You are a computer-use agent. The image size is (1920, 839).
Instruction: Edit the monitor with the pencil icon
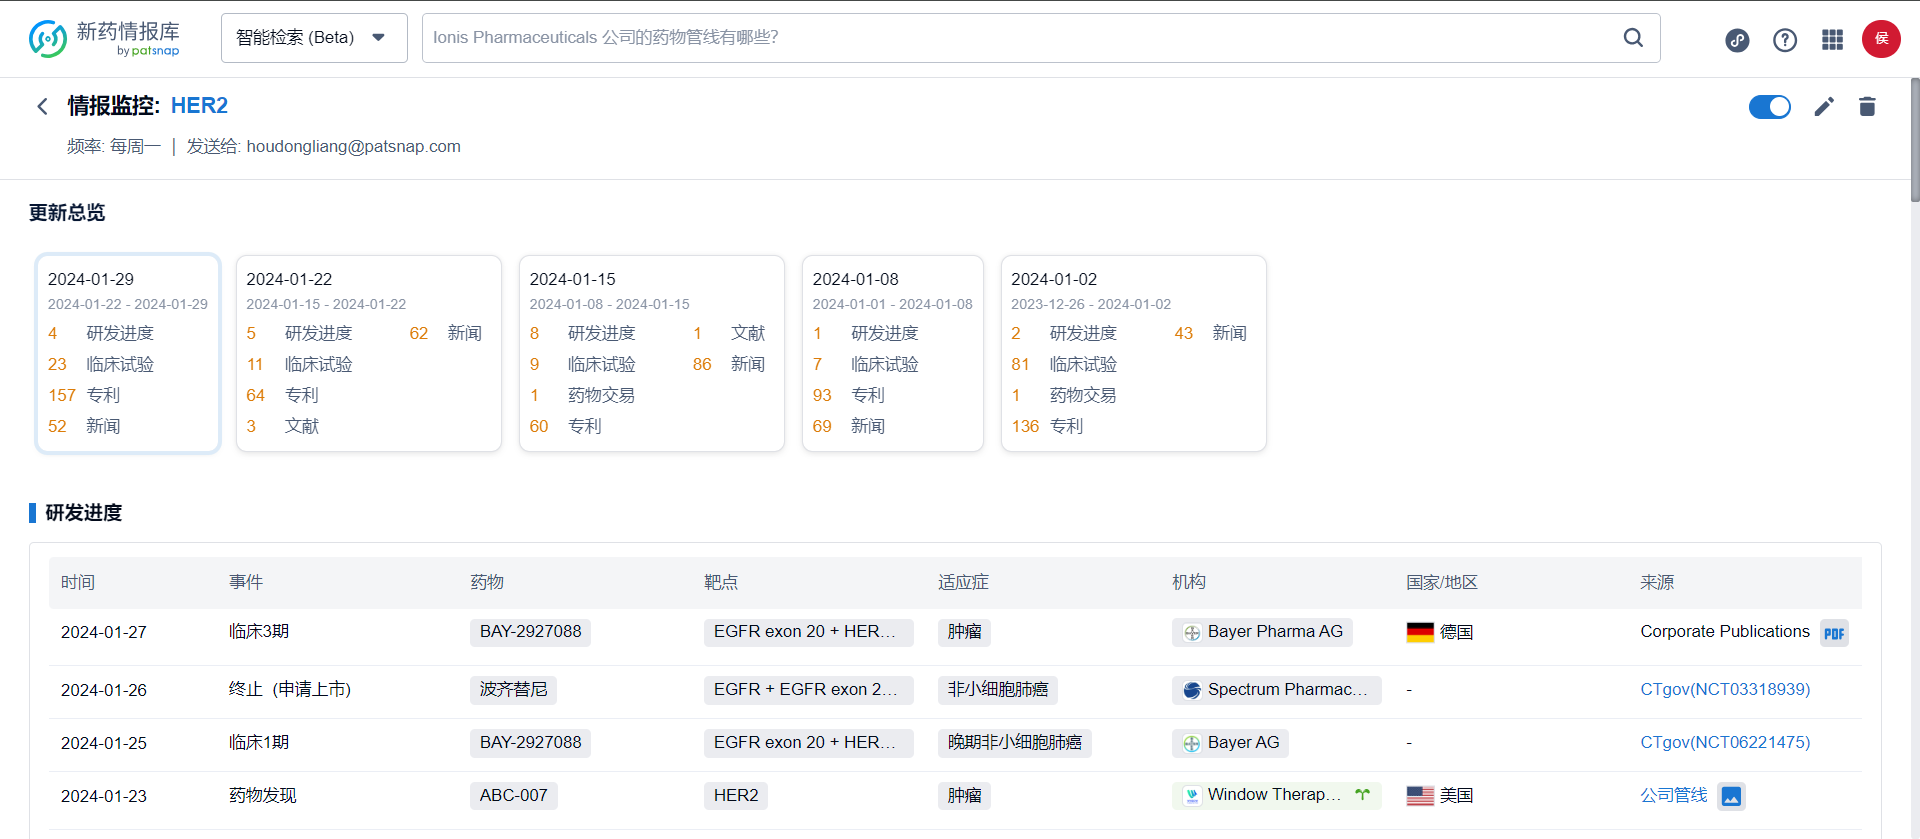1824,107
